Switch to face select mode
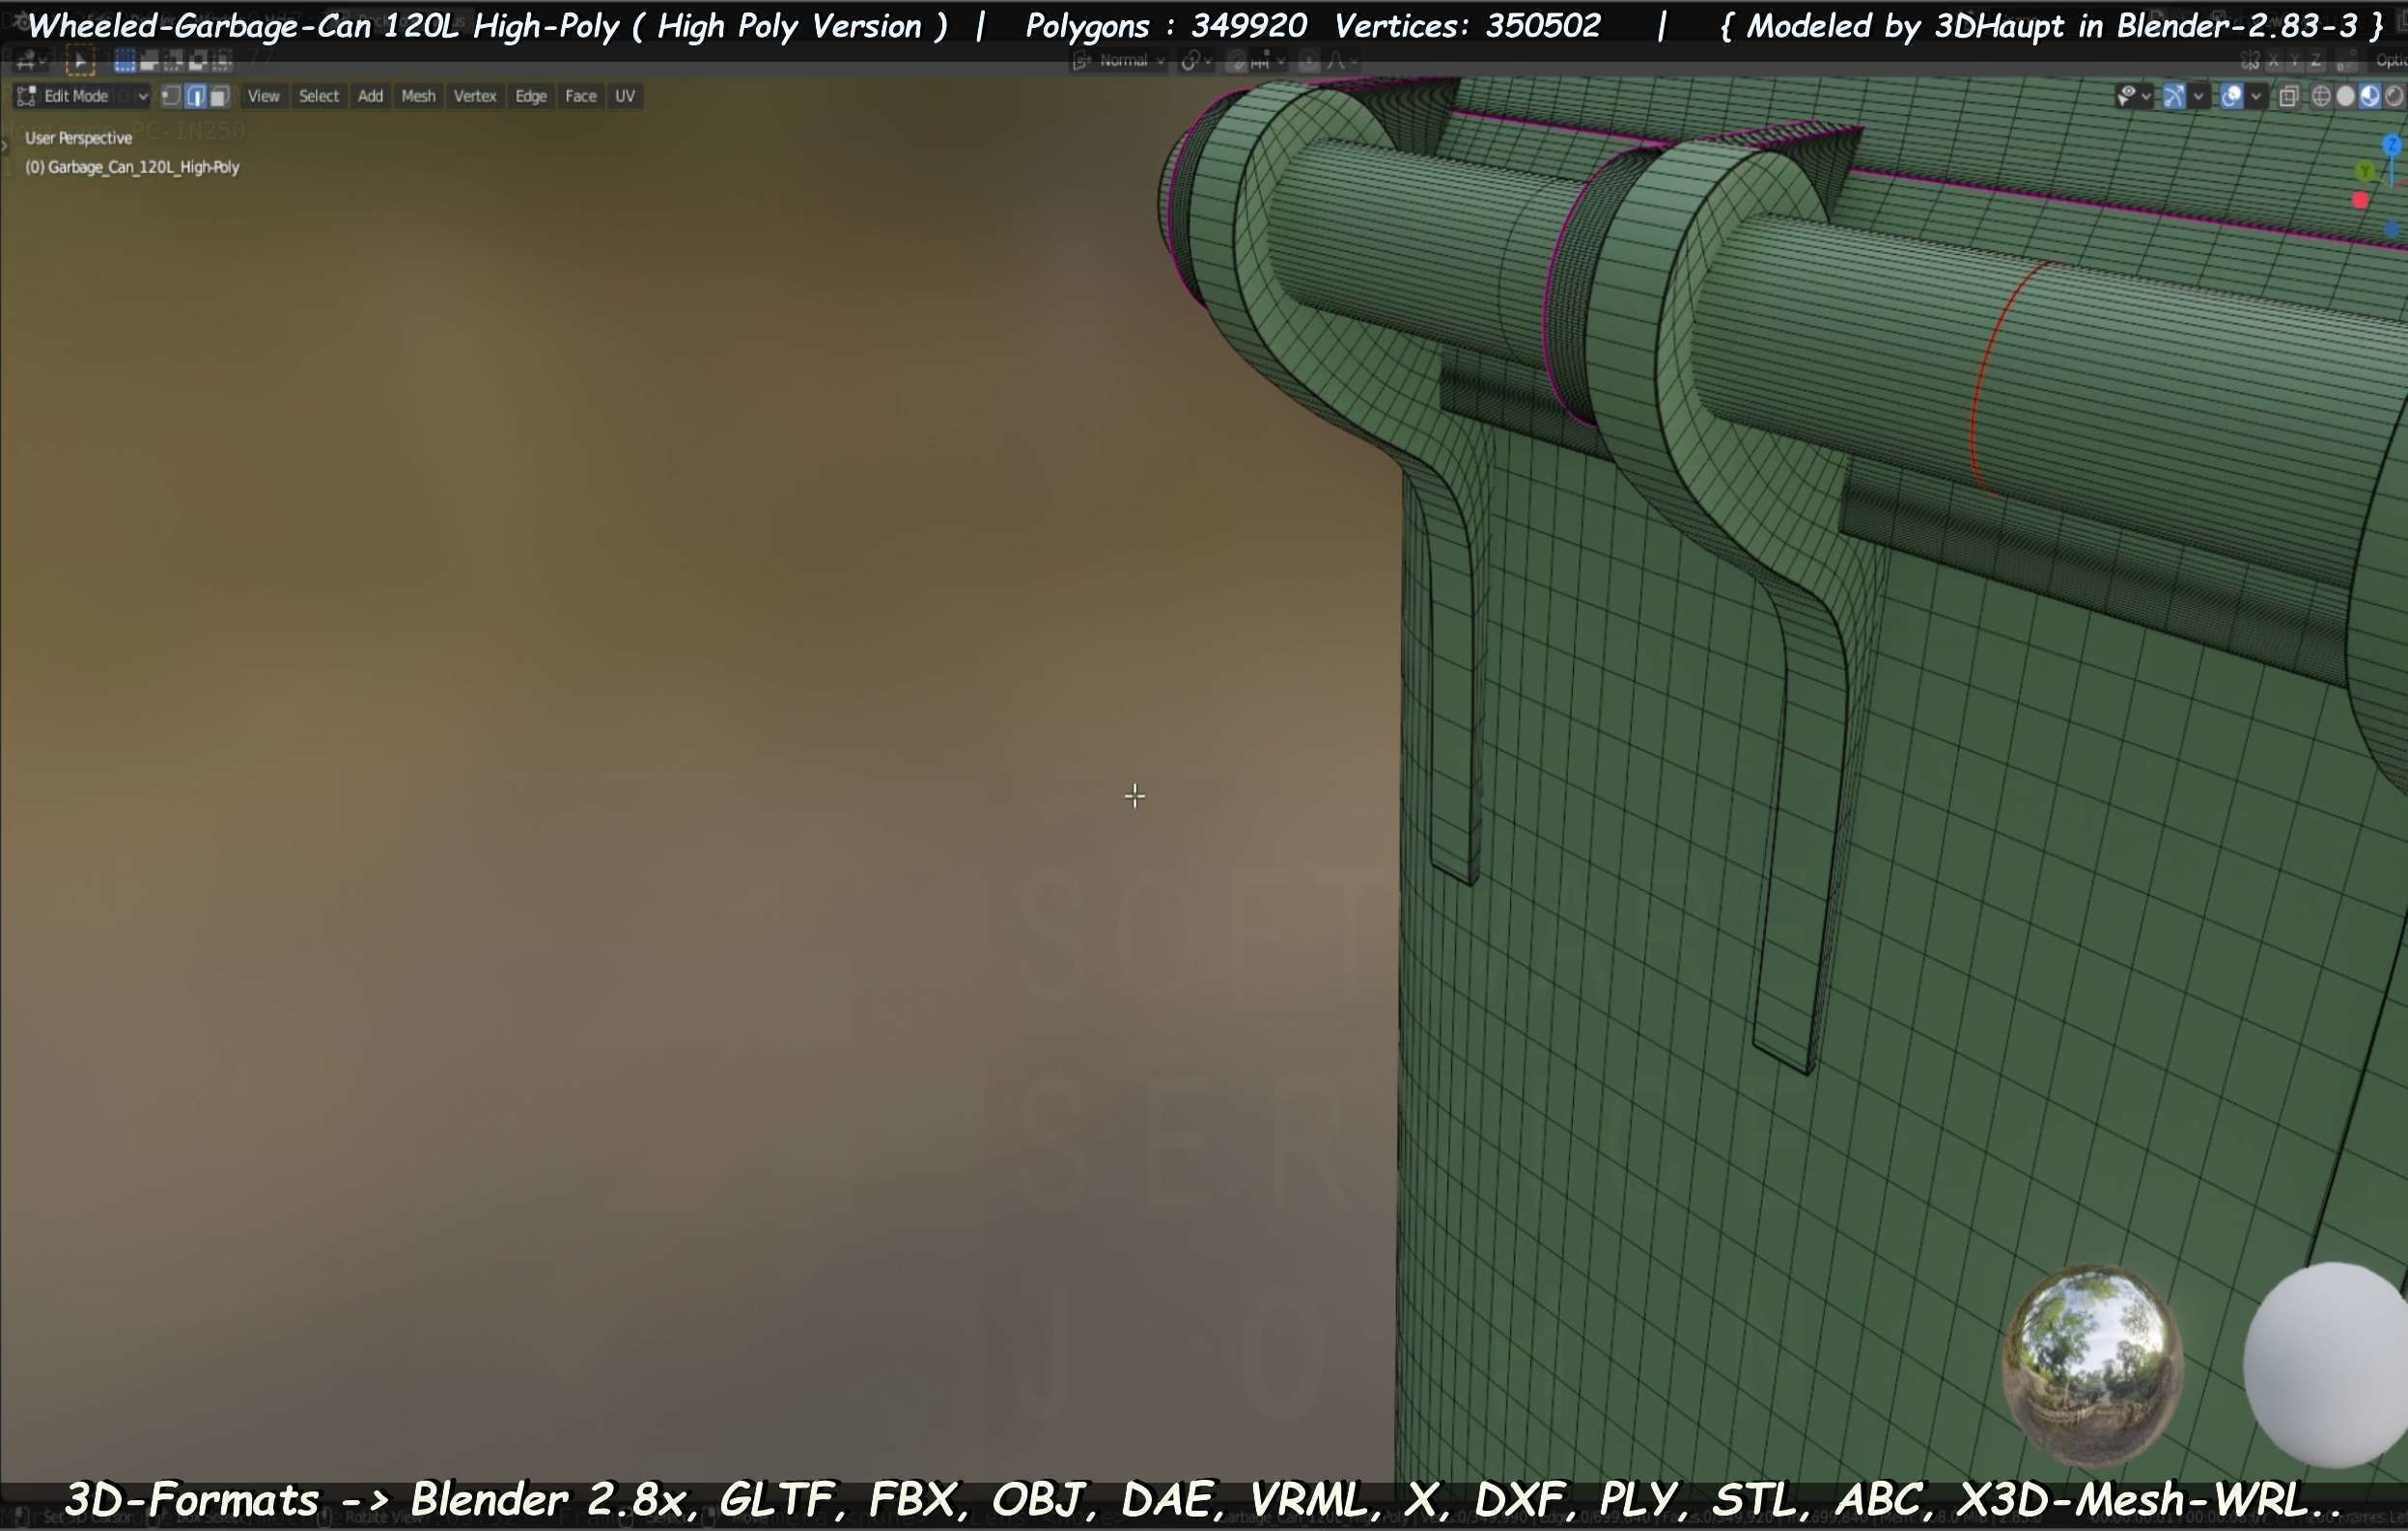 (x=219, y=96)
